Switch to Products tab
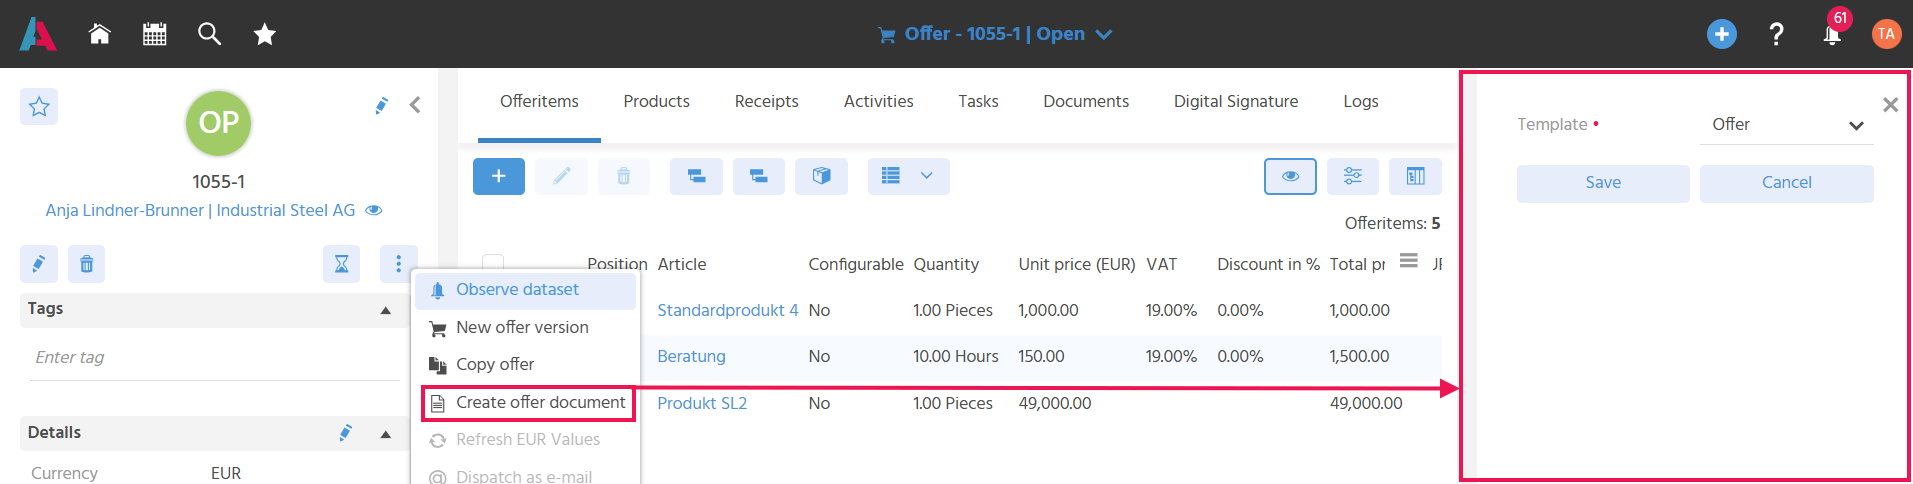This screenshot has width=1913, height=484. click(x=656, y=101)
